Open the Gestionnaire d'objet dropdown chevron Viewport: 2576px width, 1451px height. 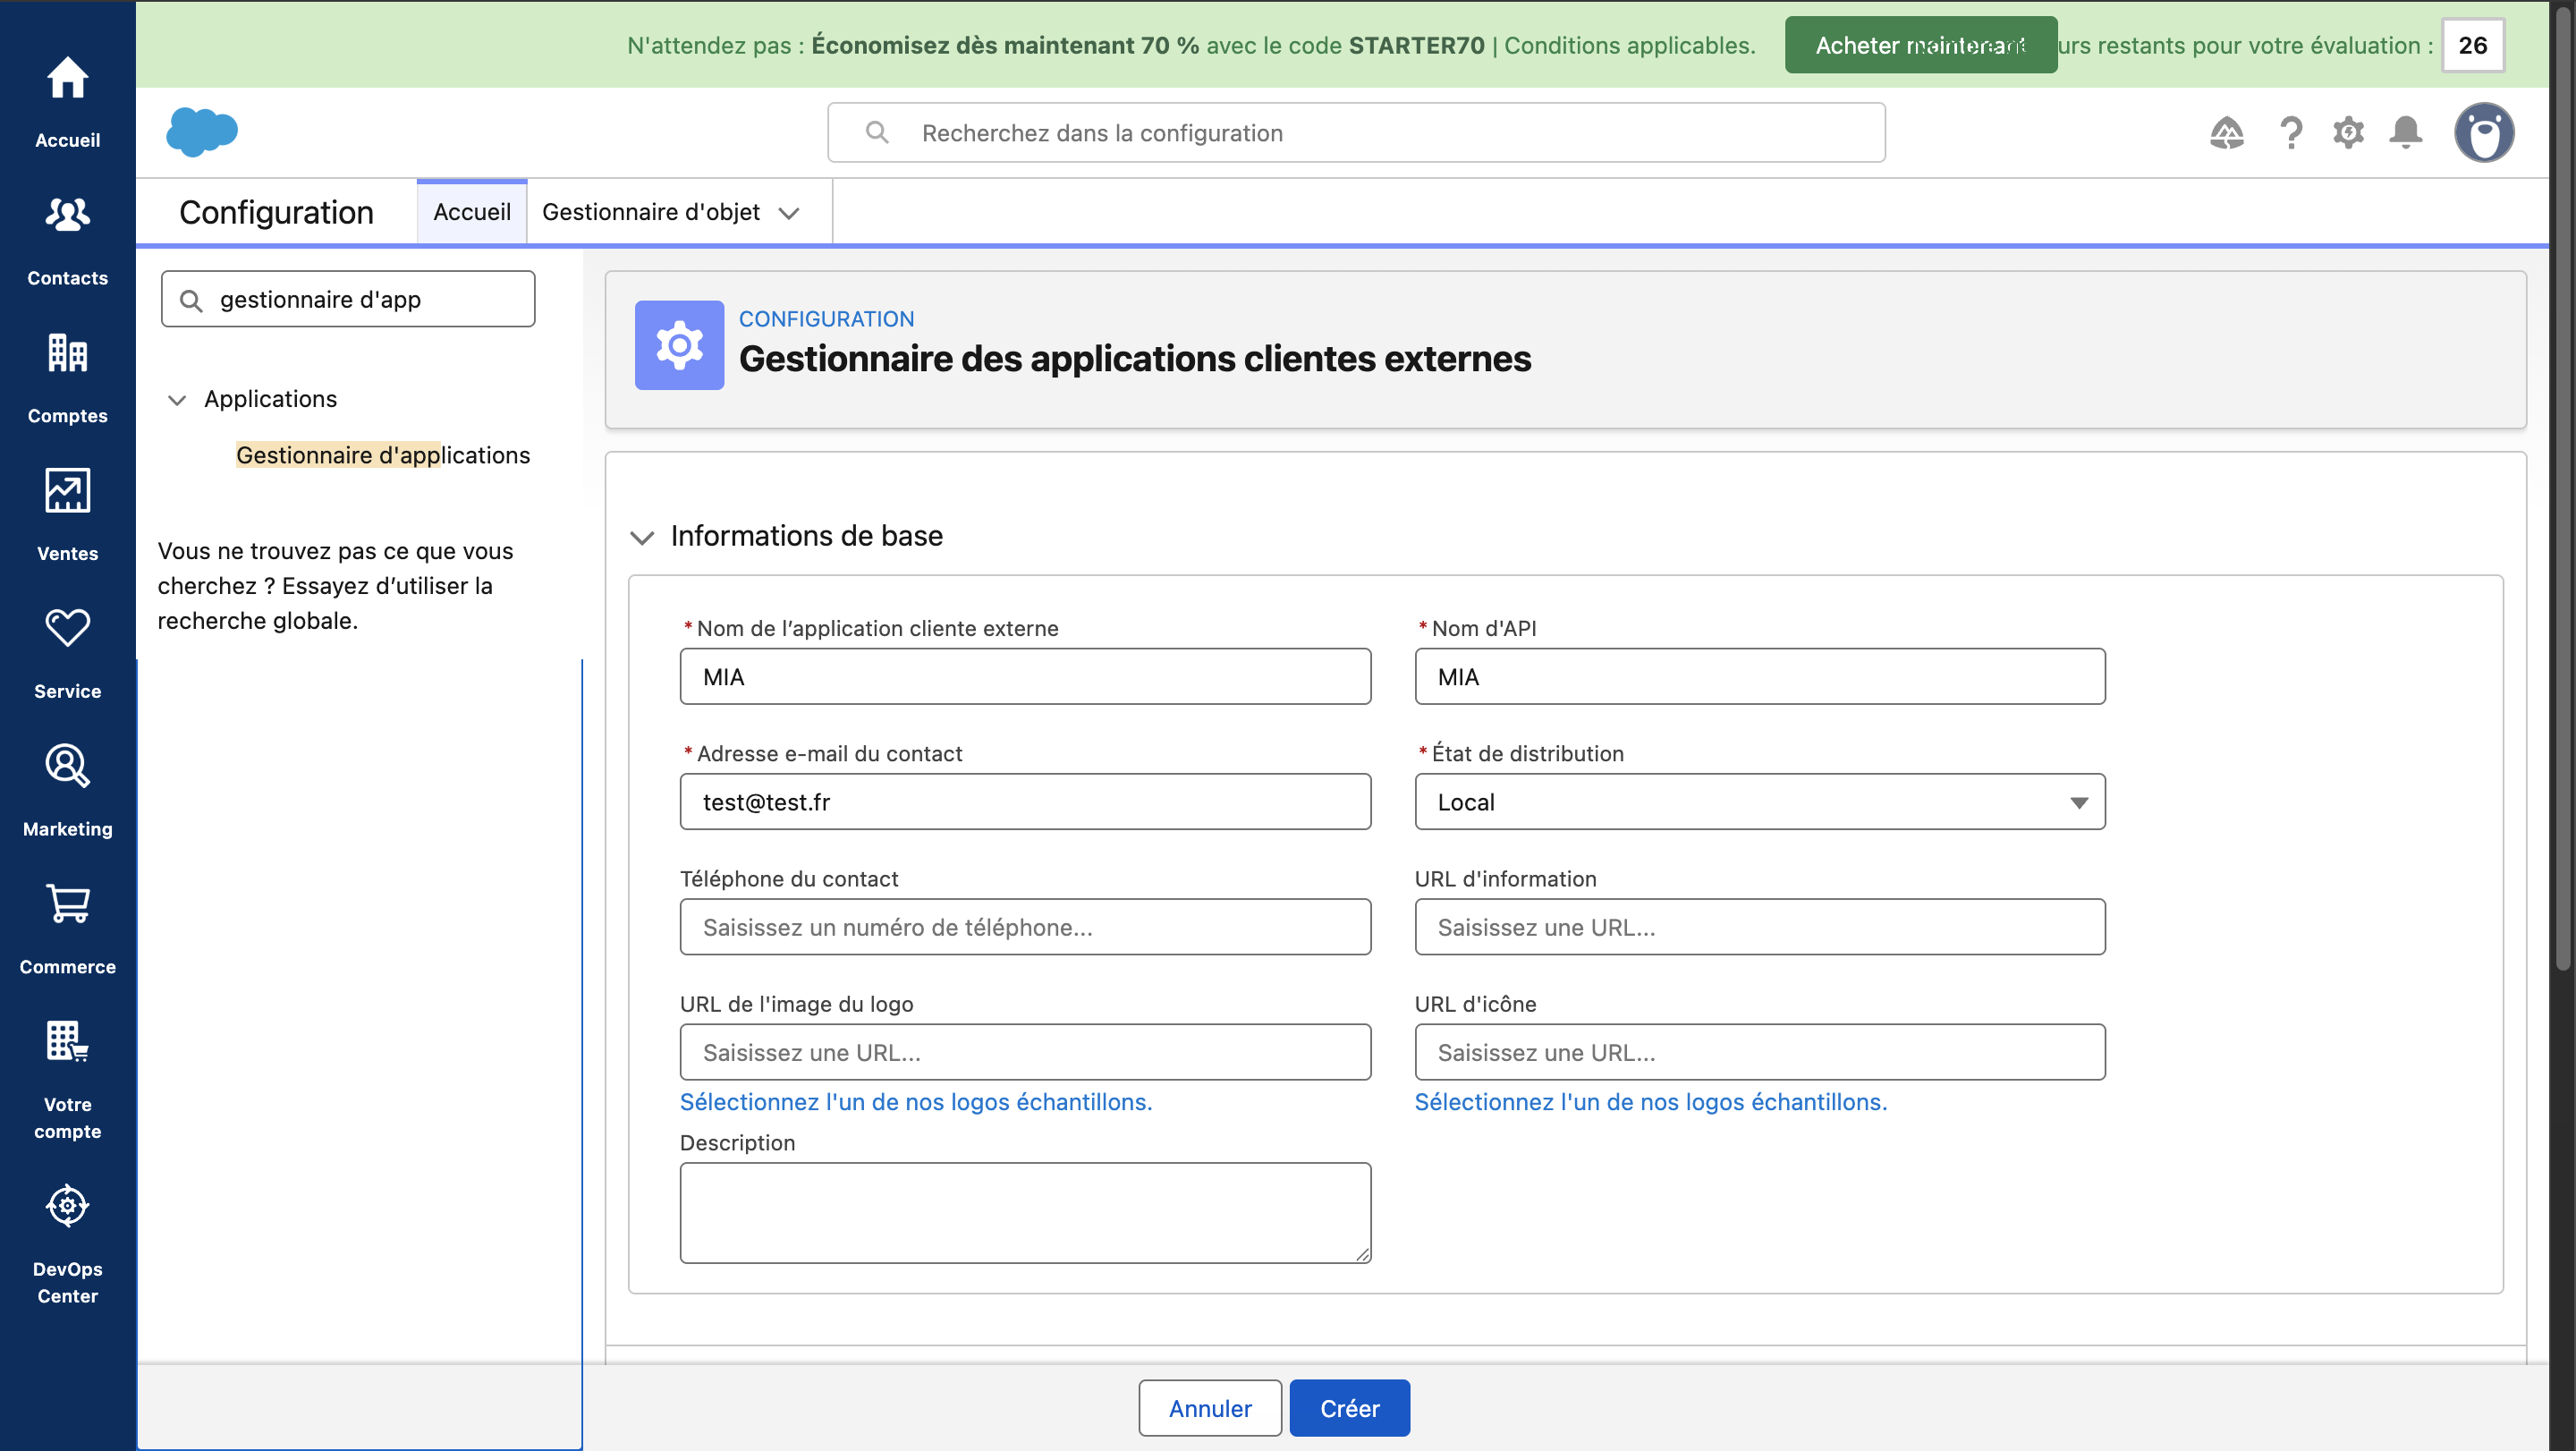[789, 213]
